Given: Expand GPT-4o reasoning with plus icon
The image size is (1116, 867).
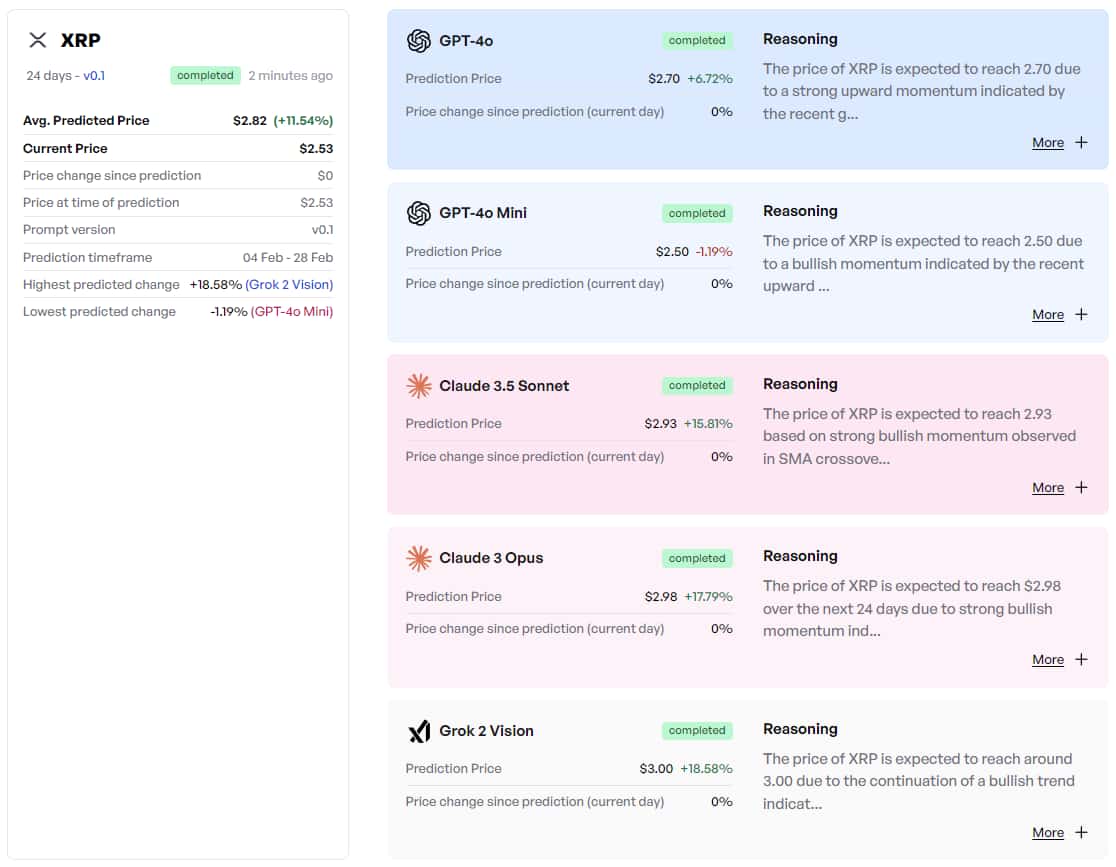Looking at the screenshot, I should point(1081,143).
